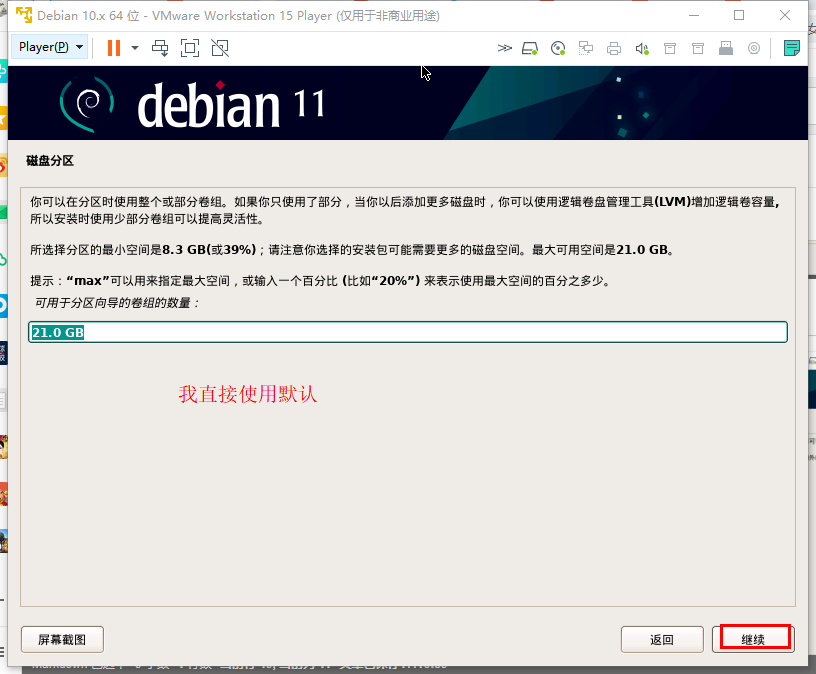
Task: Open the Player(P) menu
Action: click(50, 47)
